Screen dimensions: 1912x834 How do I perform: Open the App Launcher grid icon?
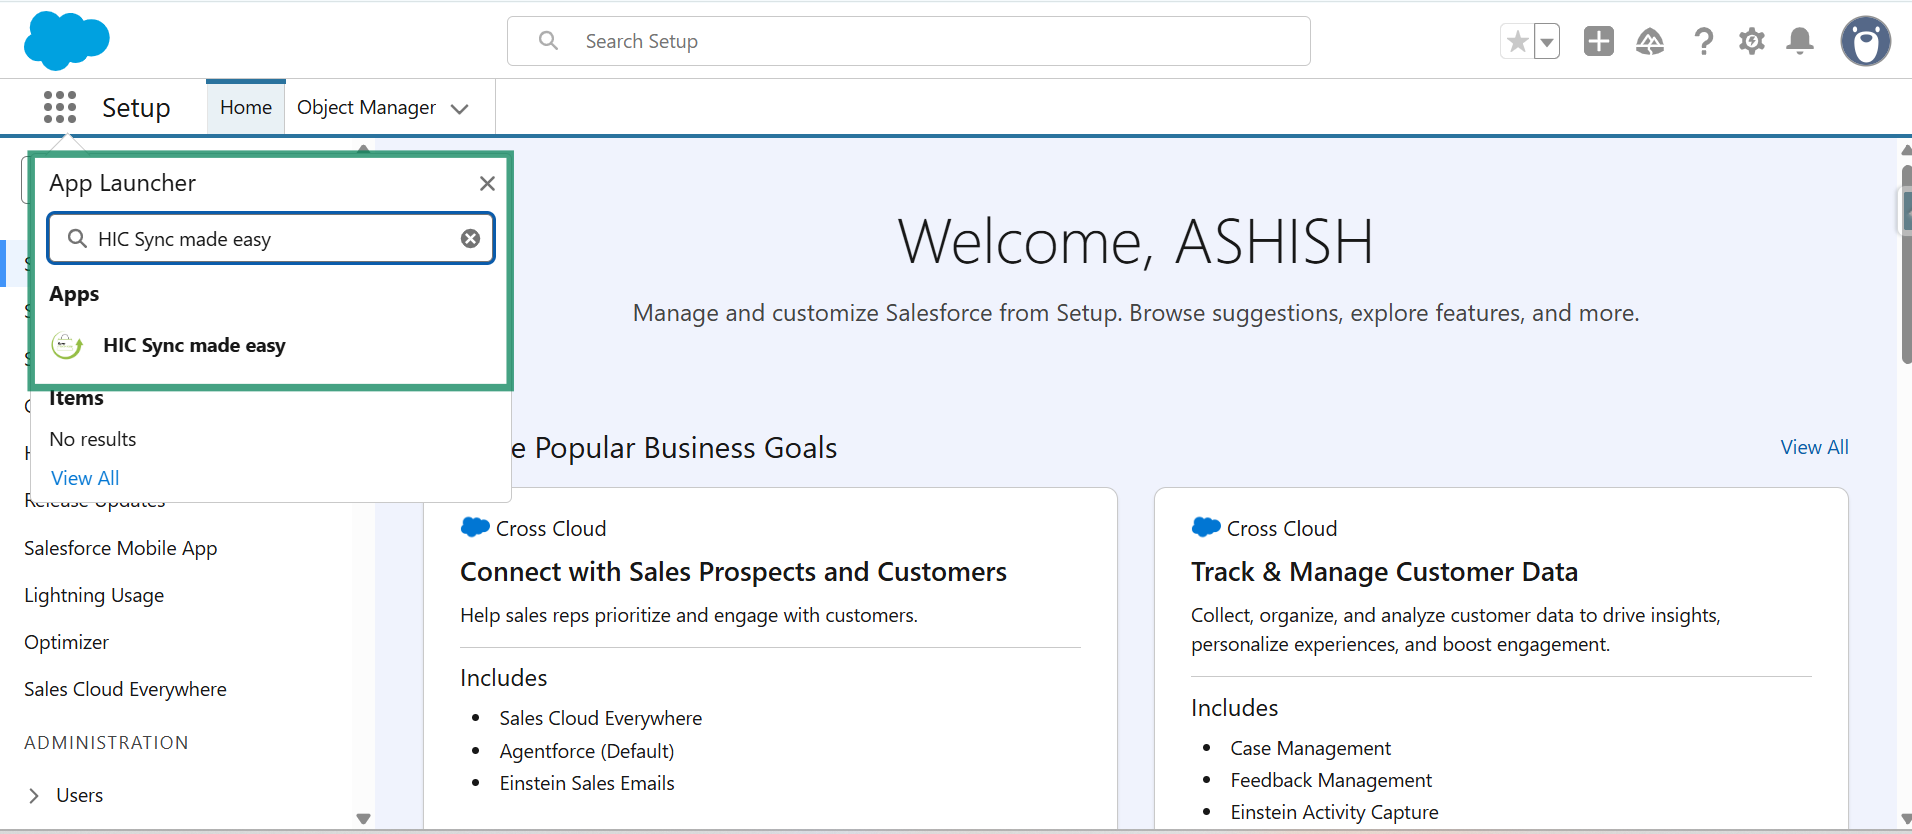click(x=60, y=107)
